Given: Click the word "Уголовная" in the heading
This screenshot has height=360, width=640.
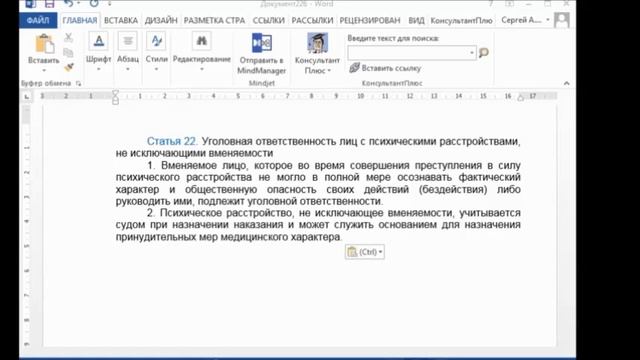Looking at the screenshot, I should click(x=227, y=141).
